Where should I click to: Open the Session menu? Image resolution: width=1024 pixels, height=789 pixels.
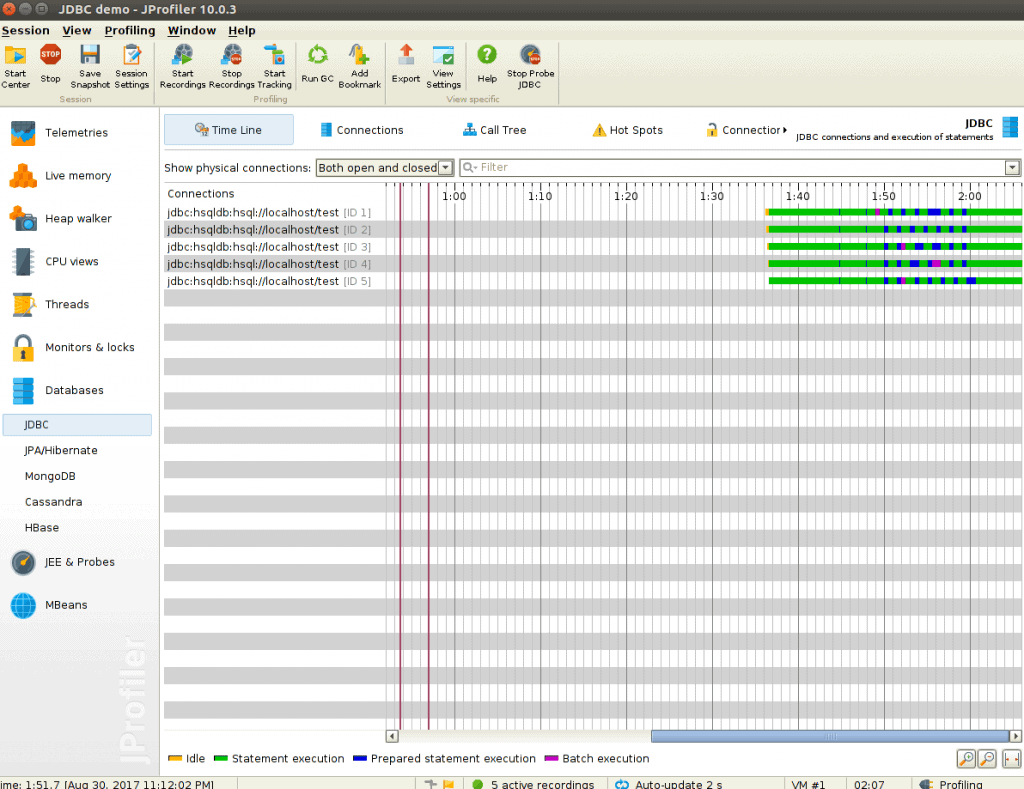point(25,31)
